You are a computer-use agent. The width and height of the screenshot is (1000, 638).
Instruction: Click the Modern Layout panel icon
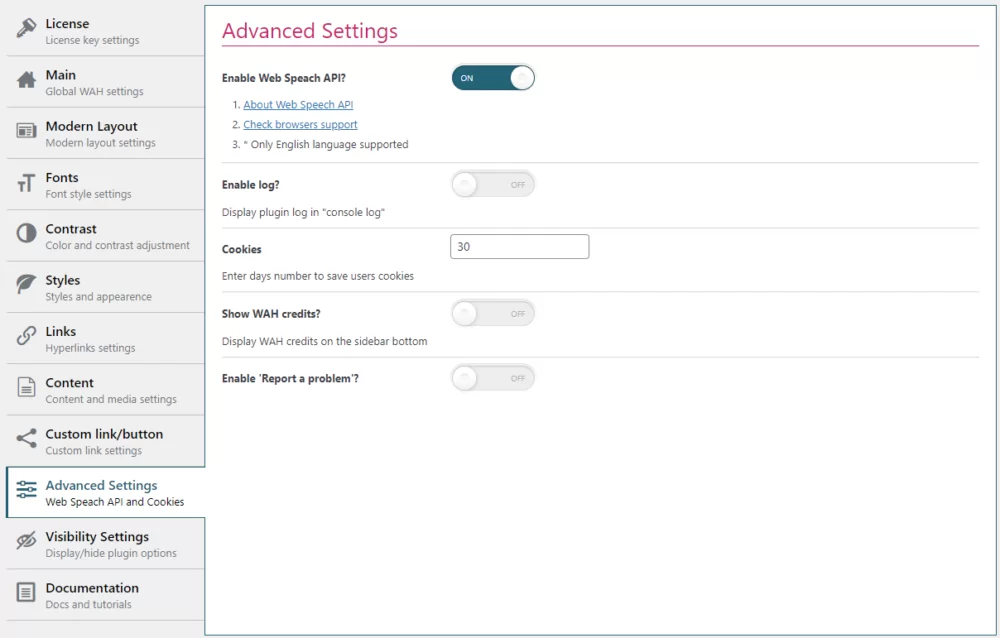[x=25, y=131]
